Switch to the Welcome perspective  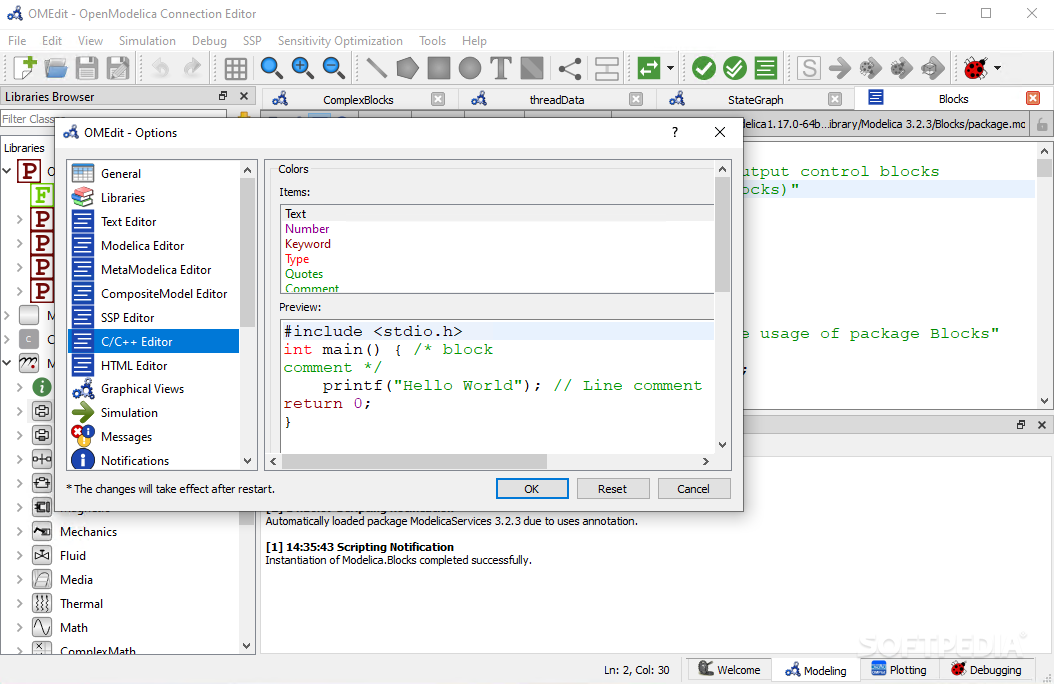coord(729,670)
